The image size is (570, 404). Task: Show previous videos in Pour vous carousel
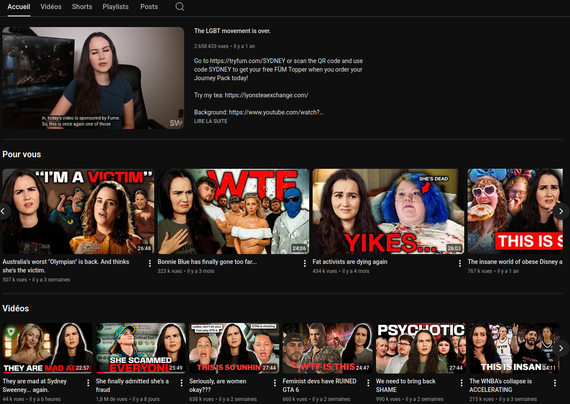tap(4, 211)
